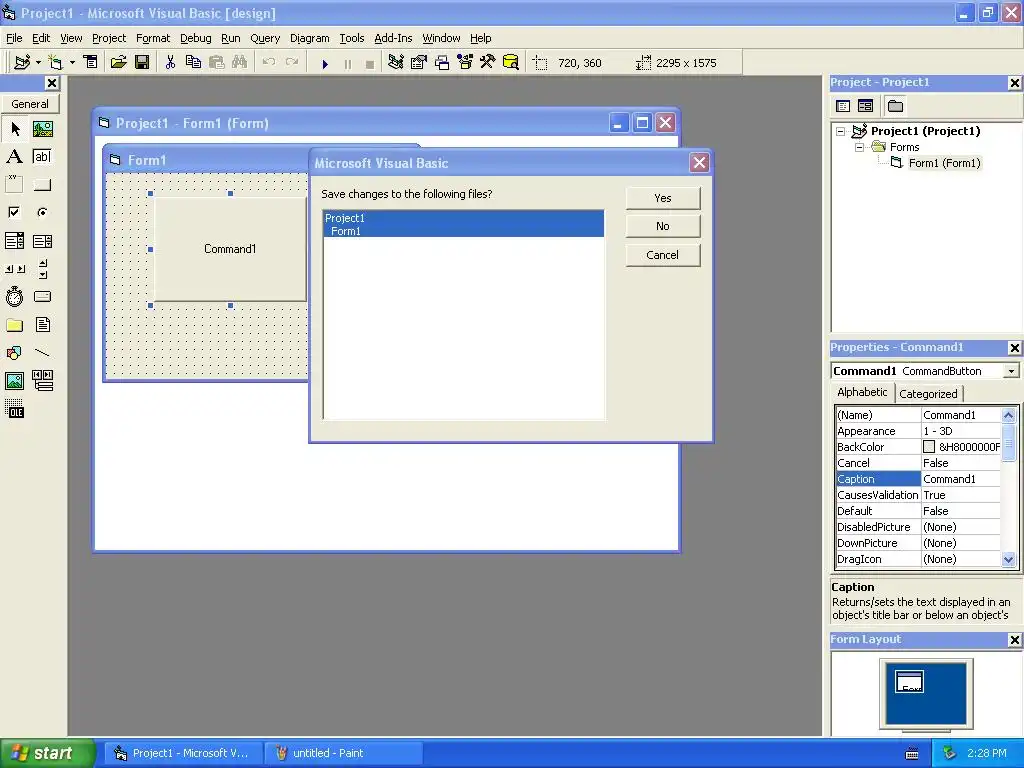Viewport: 1024px width, 768px height.
Task: Select the OptionButton control tool
Action: point(42,212)
